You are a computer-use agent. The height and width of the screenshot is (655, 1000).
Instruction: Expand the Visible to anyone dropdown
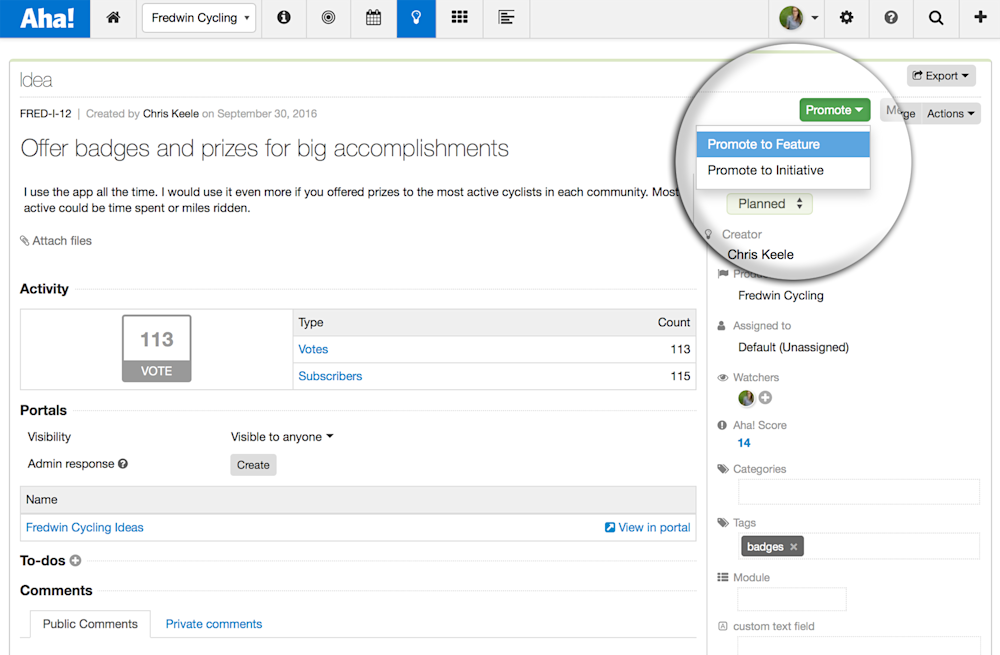click(x=282, y=437)
